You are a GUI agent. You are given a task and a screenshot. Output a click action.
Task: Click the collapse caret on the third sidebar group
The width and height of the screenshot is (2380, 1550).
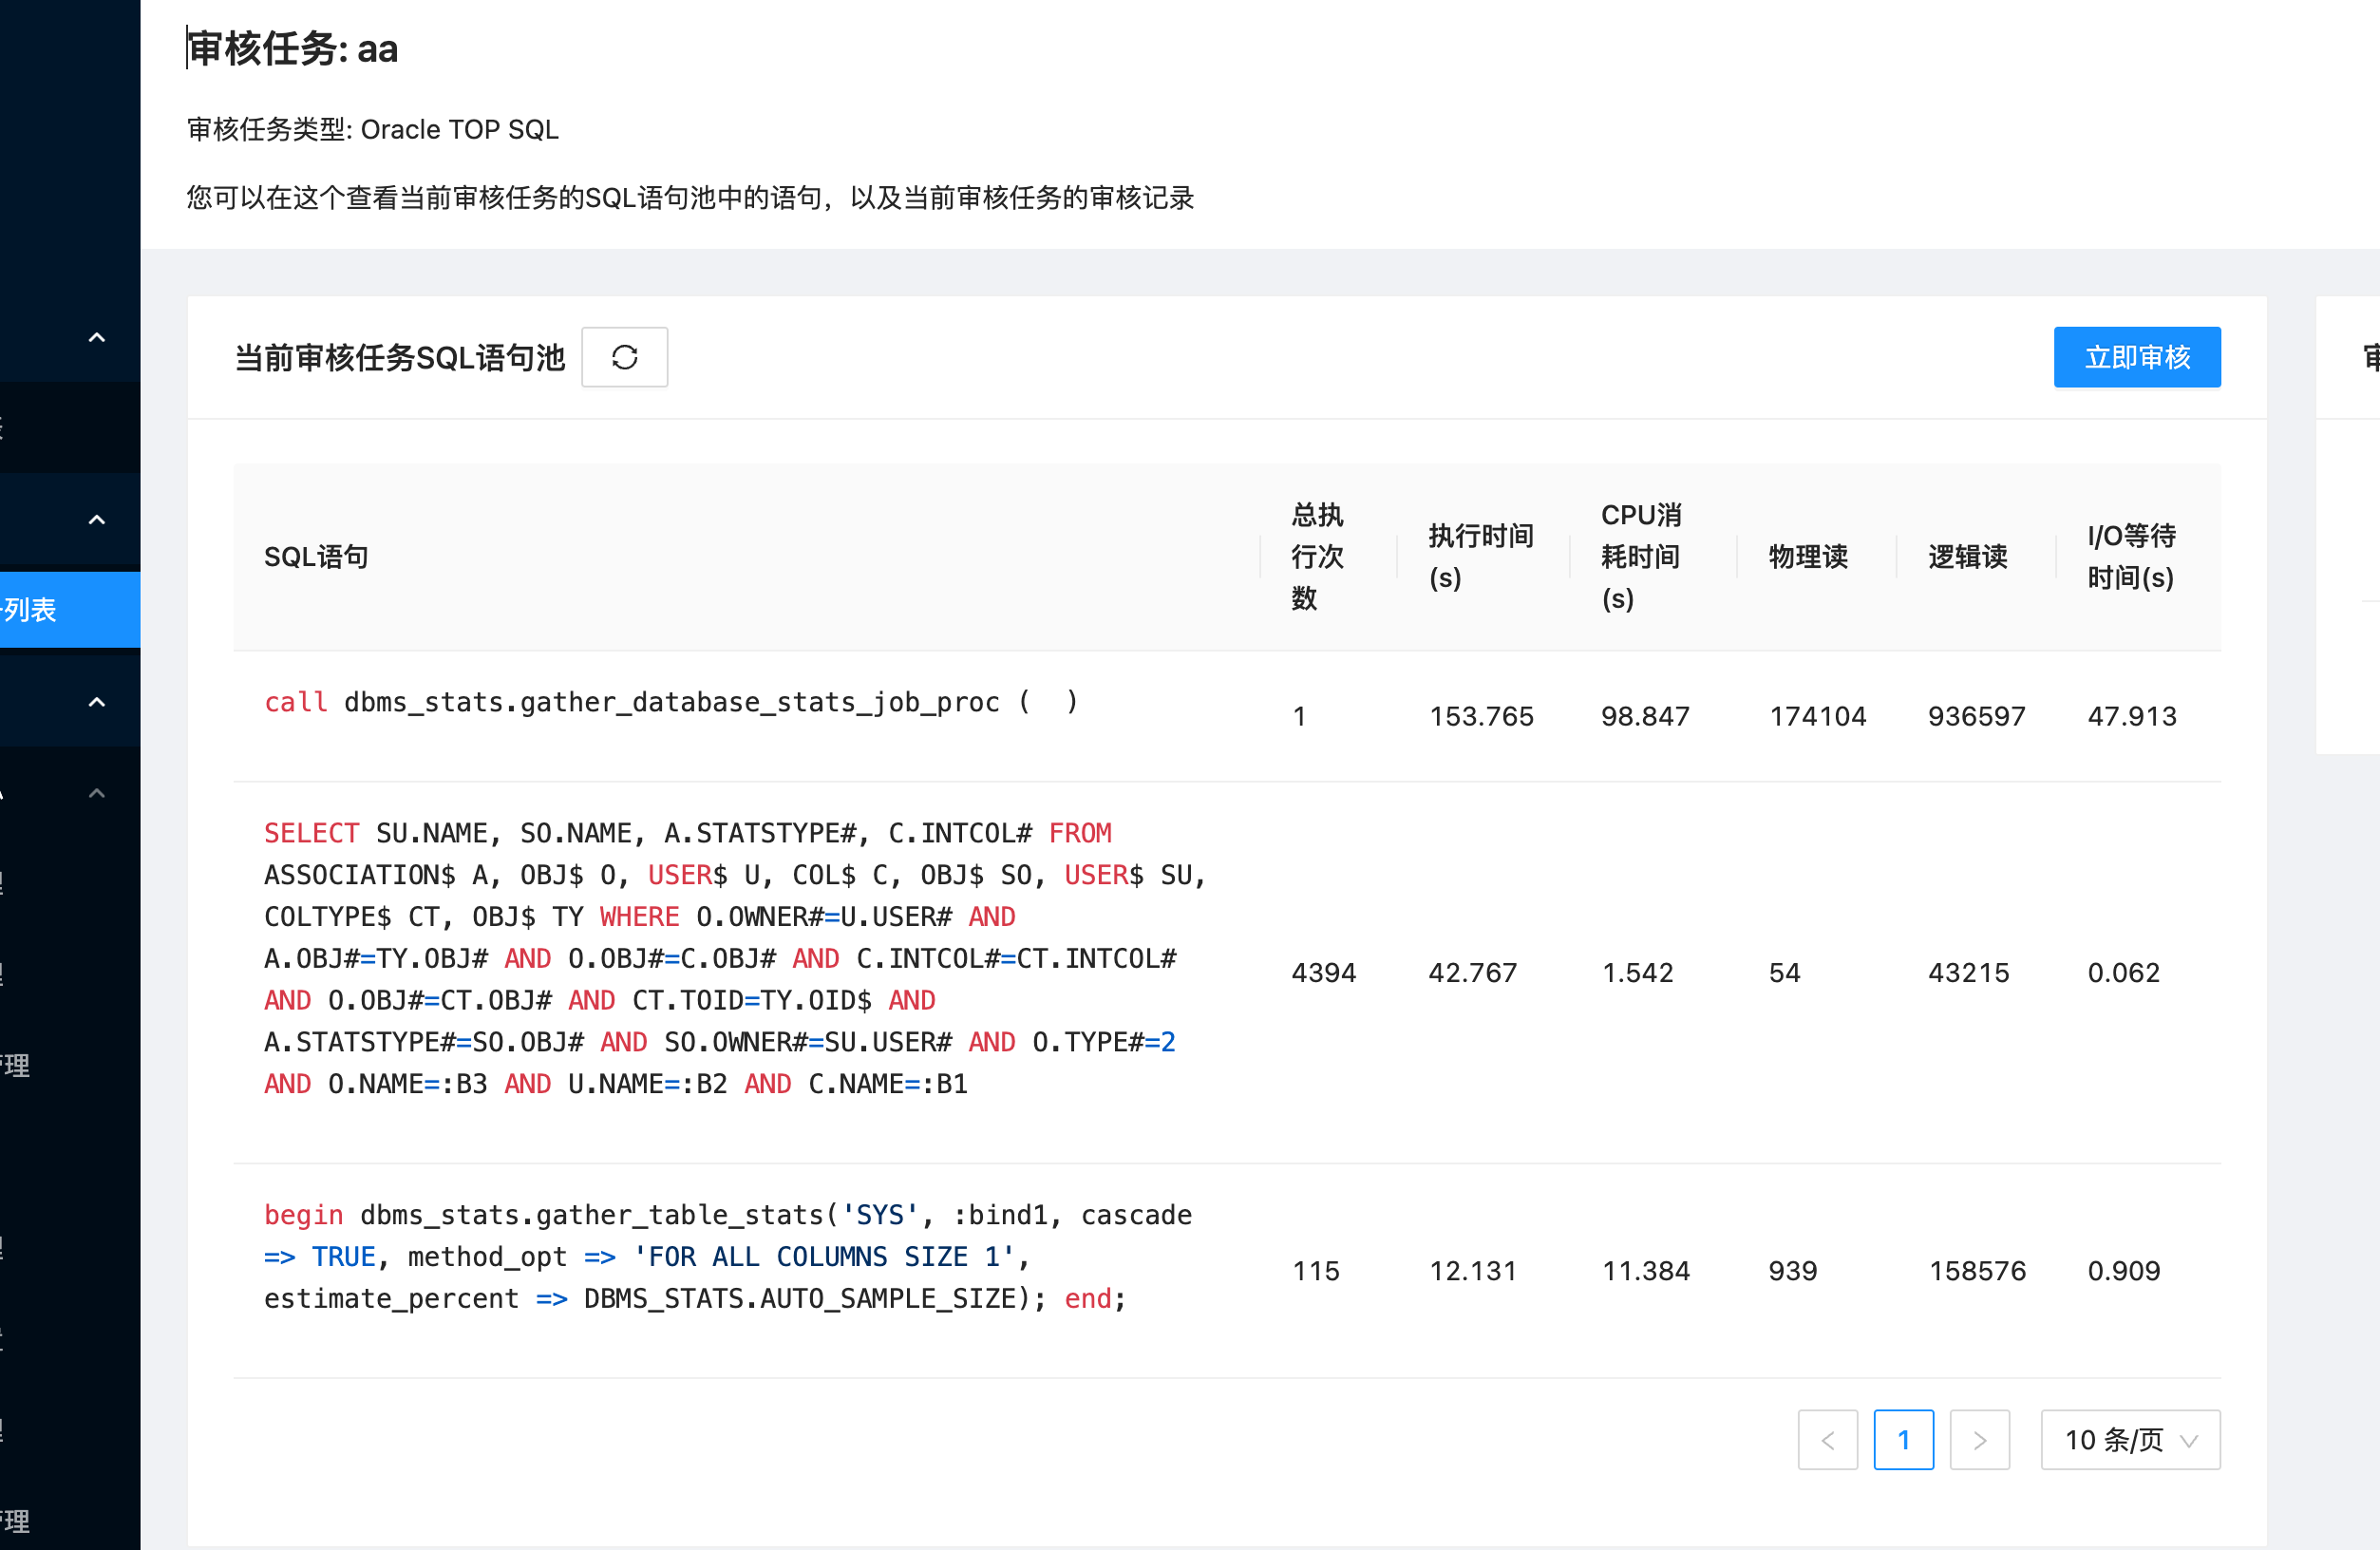(x=96, y=701)
